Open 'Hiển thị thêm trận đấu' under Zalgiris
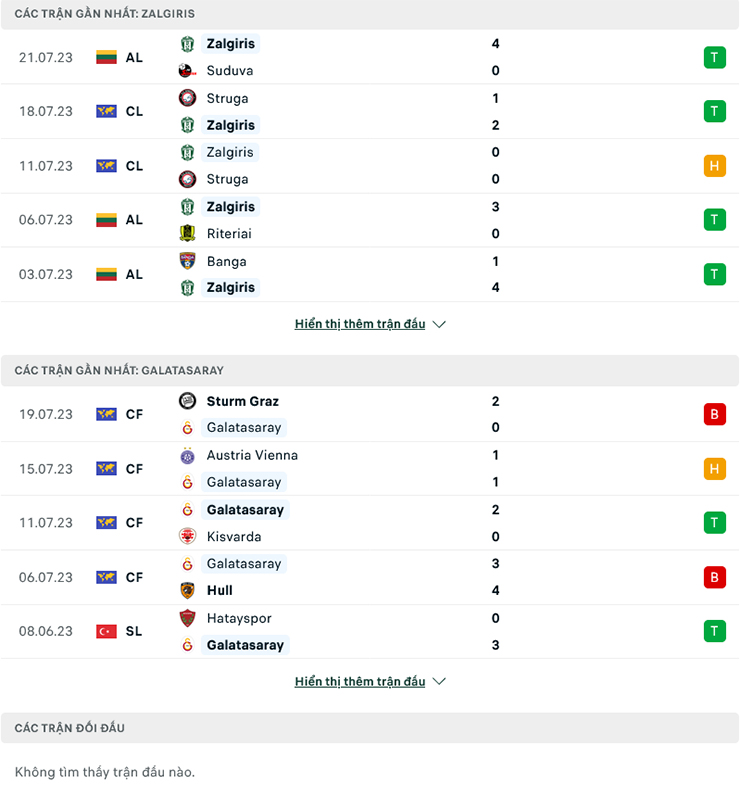Screen dimensions: 740x796 (x=360, y=324)
